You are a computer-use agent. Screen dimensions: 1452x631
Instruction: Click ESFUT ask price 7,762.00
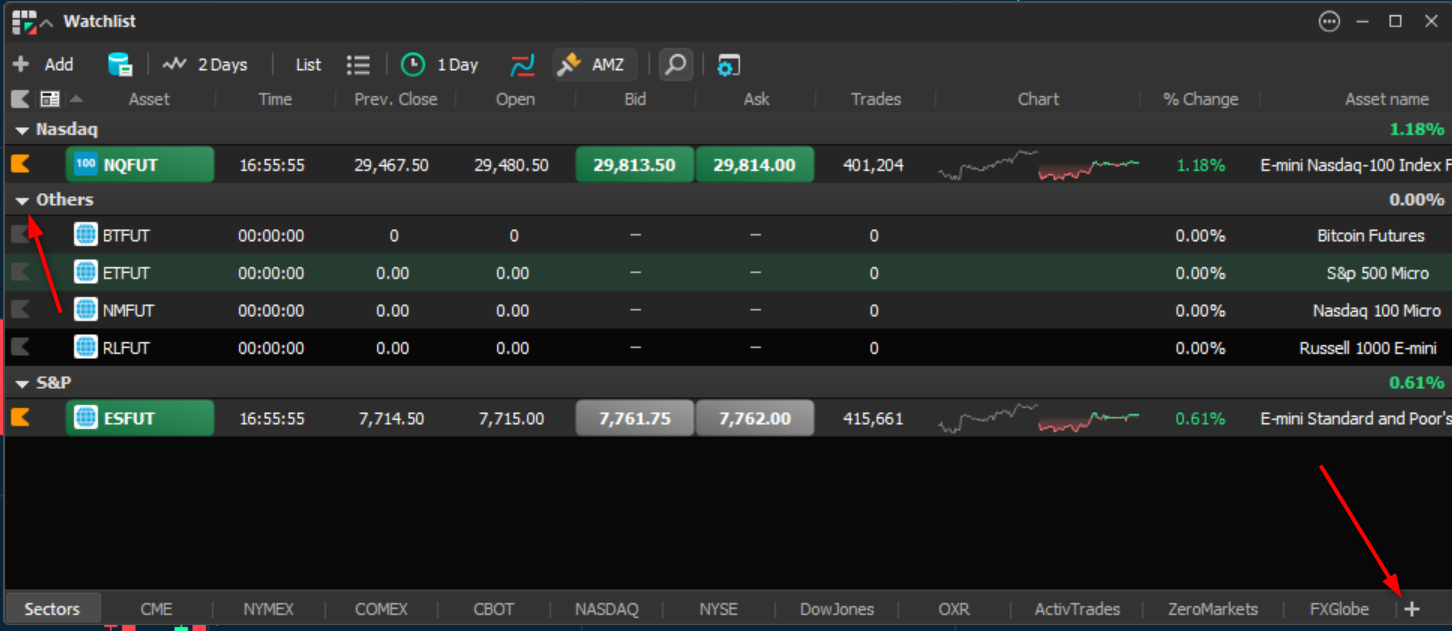click(x=755, y=418)
